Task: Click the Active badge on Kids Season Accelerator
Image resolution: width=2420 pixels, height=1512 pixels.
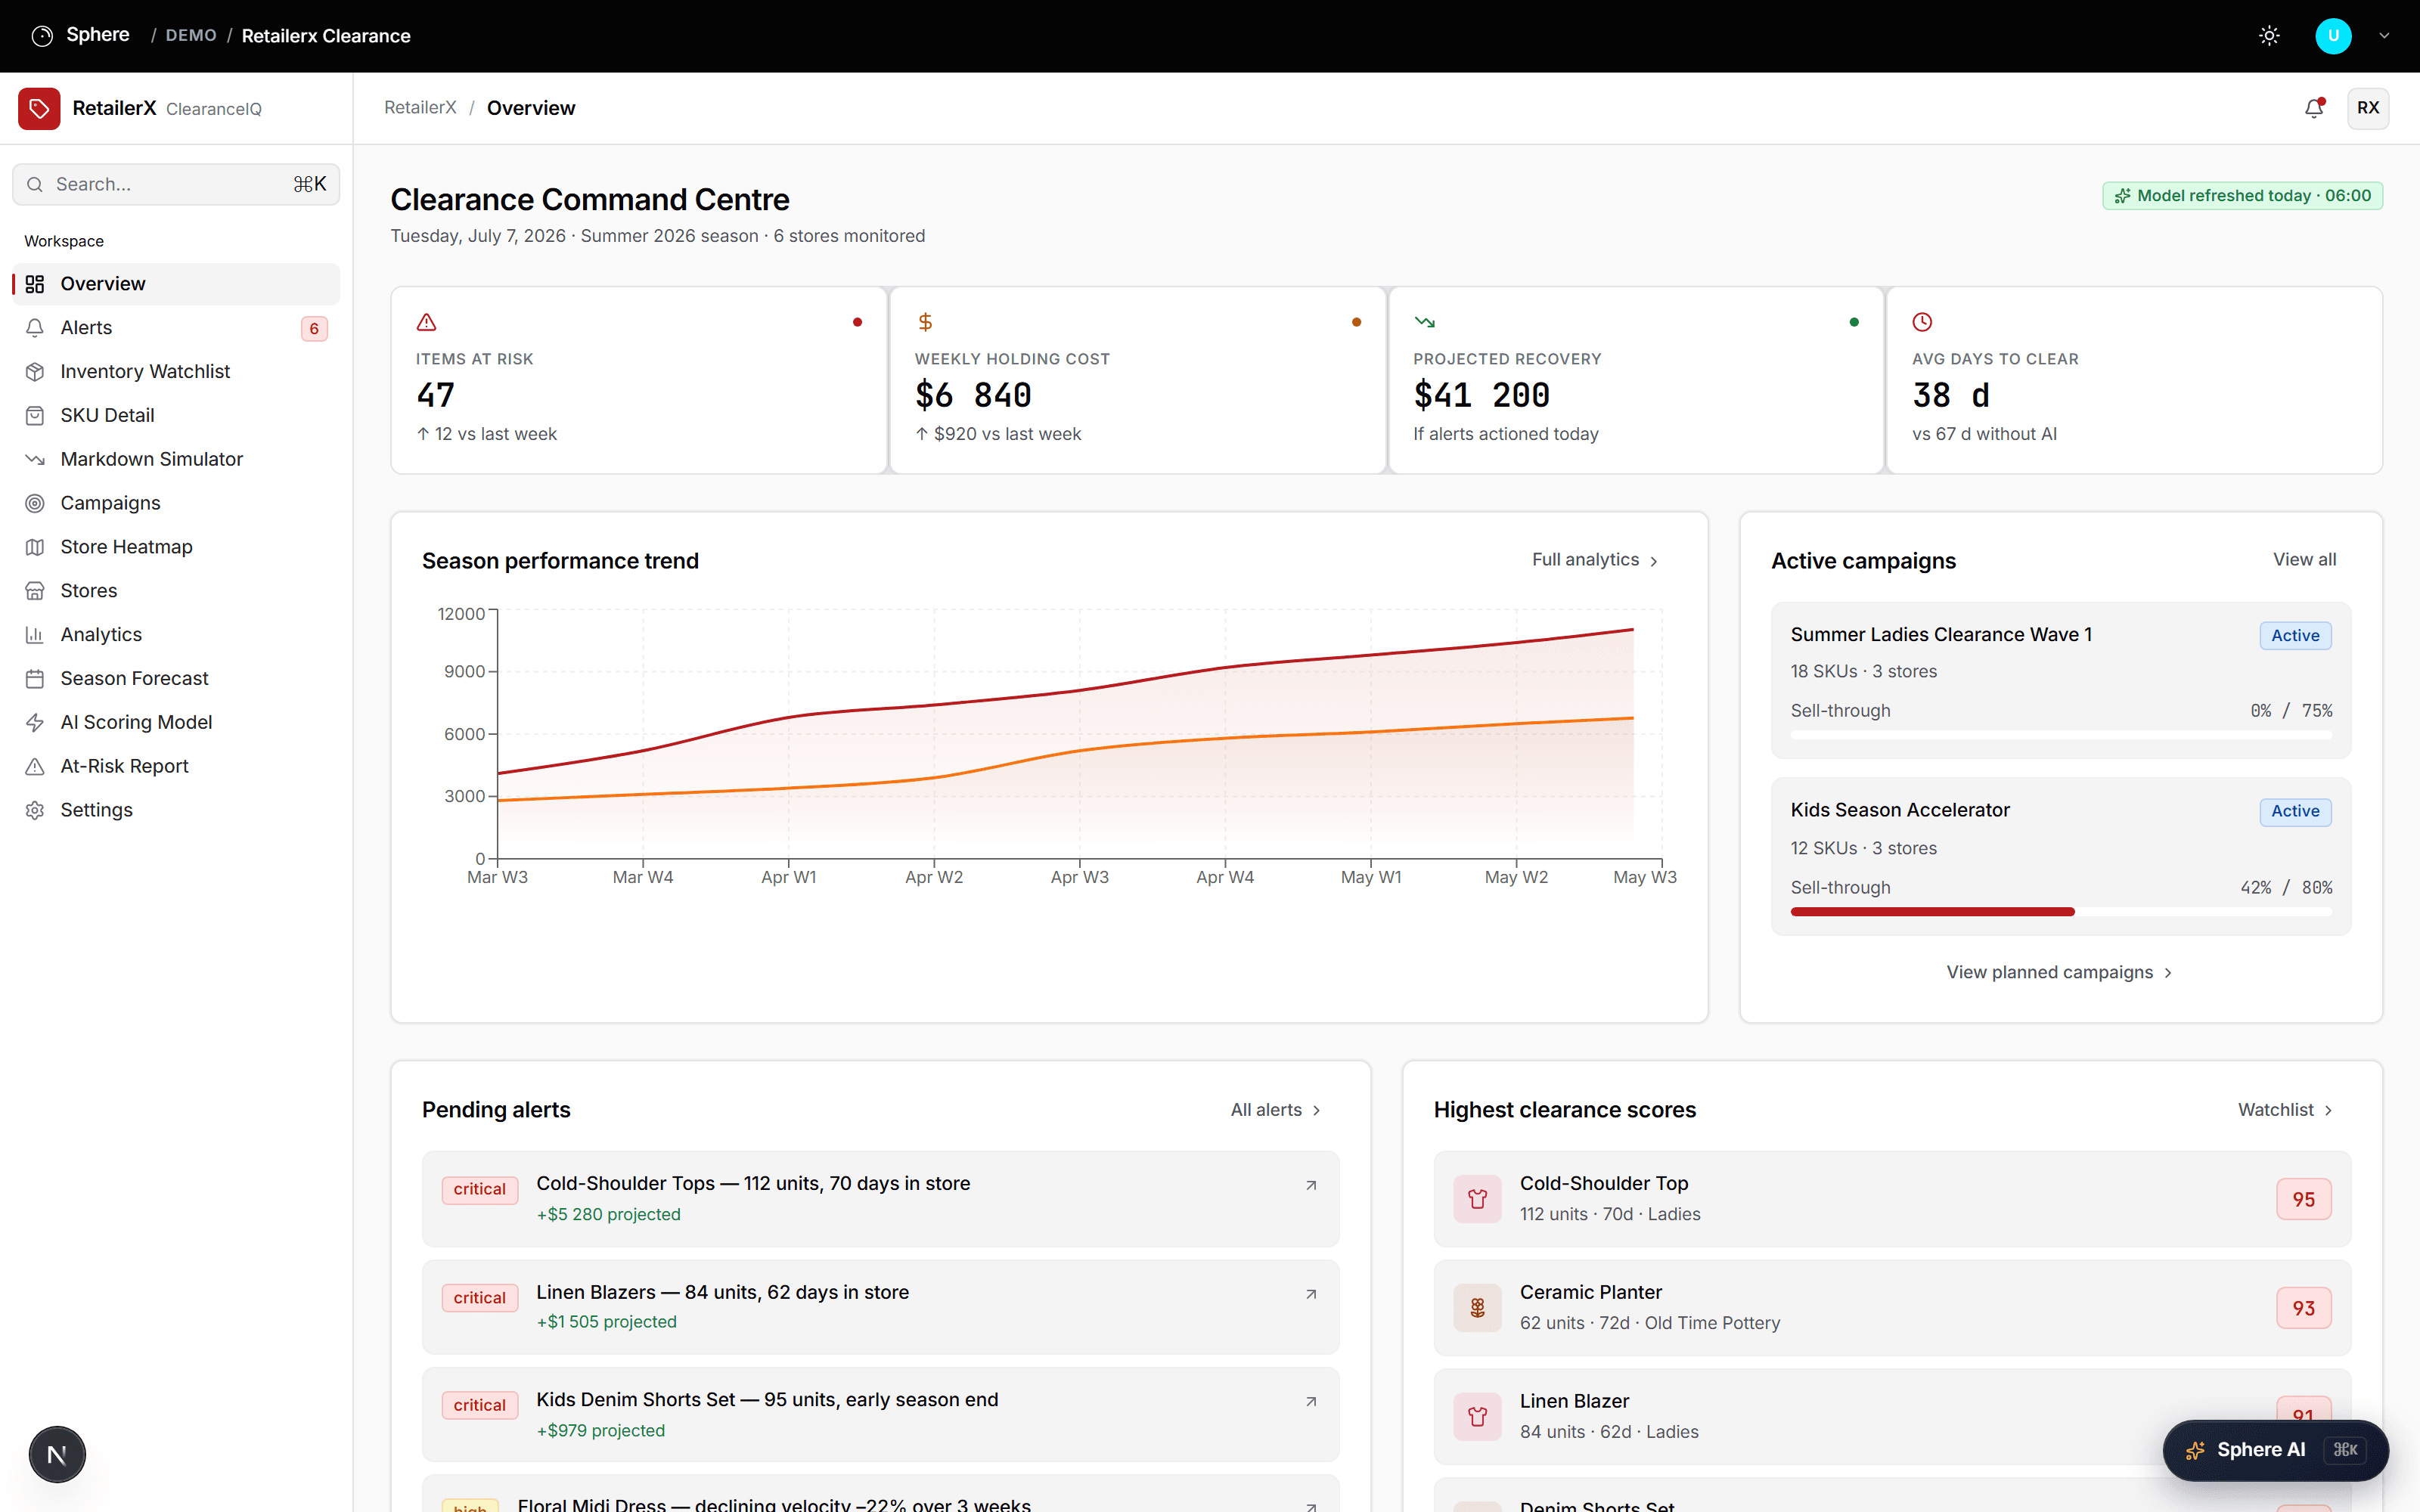Action: click(2295, 811)
